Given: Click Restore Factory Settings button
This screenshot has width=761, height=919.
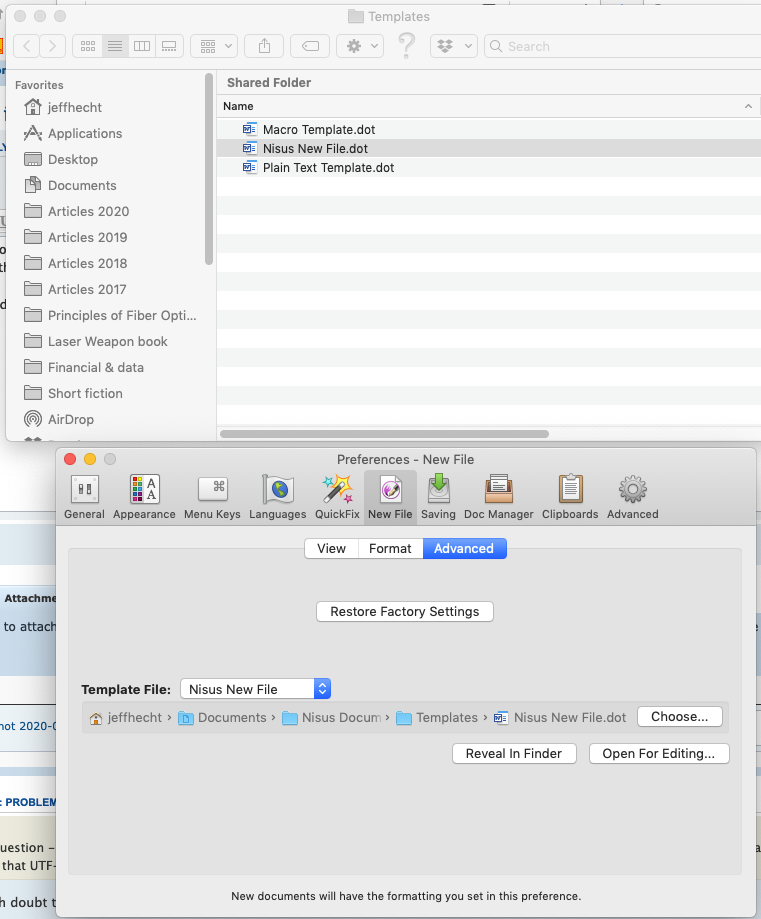Looking at the screenshot, I should 405,611.
